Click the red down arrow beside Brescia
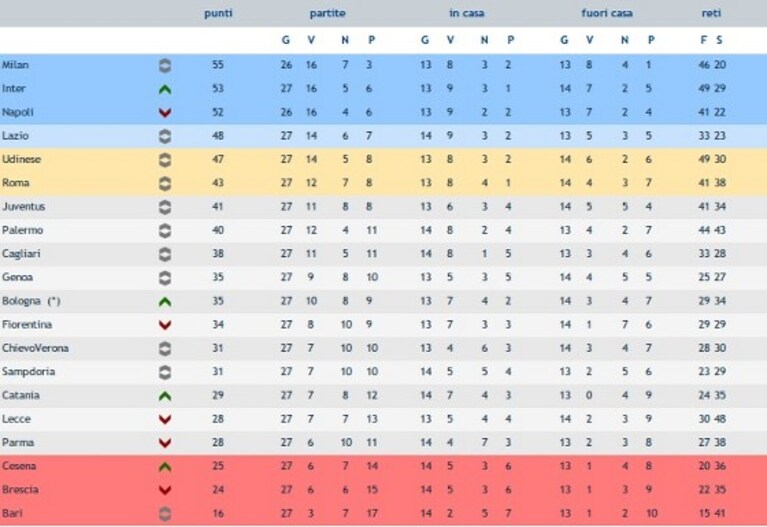The image size is (767, 527). 165,490
